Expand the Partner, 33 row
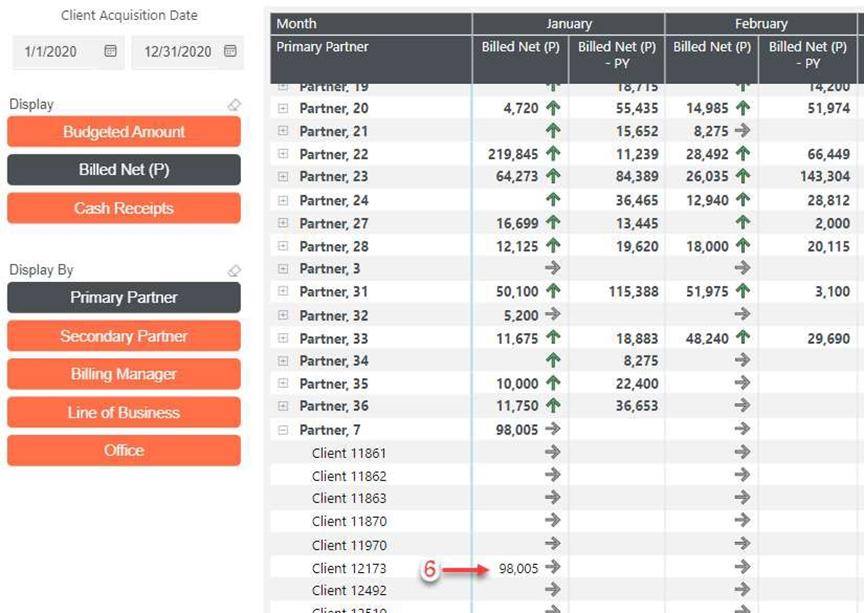 click(283, 339)
